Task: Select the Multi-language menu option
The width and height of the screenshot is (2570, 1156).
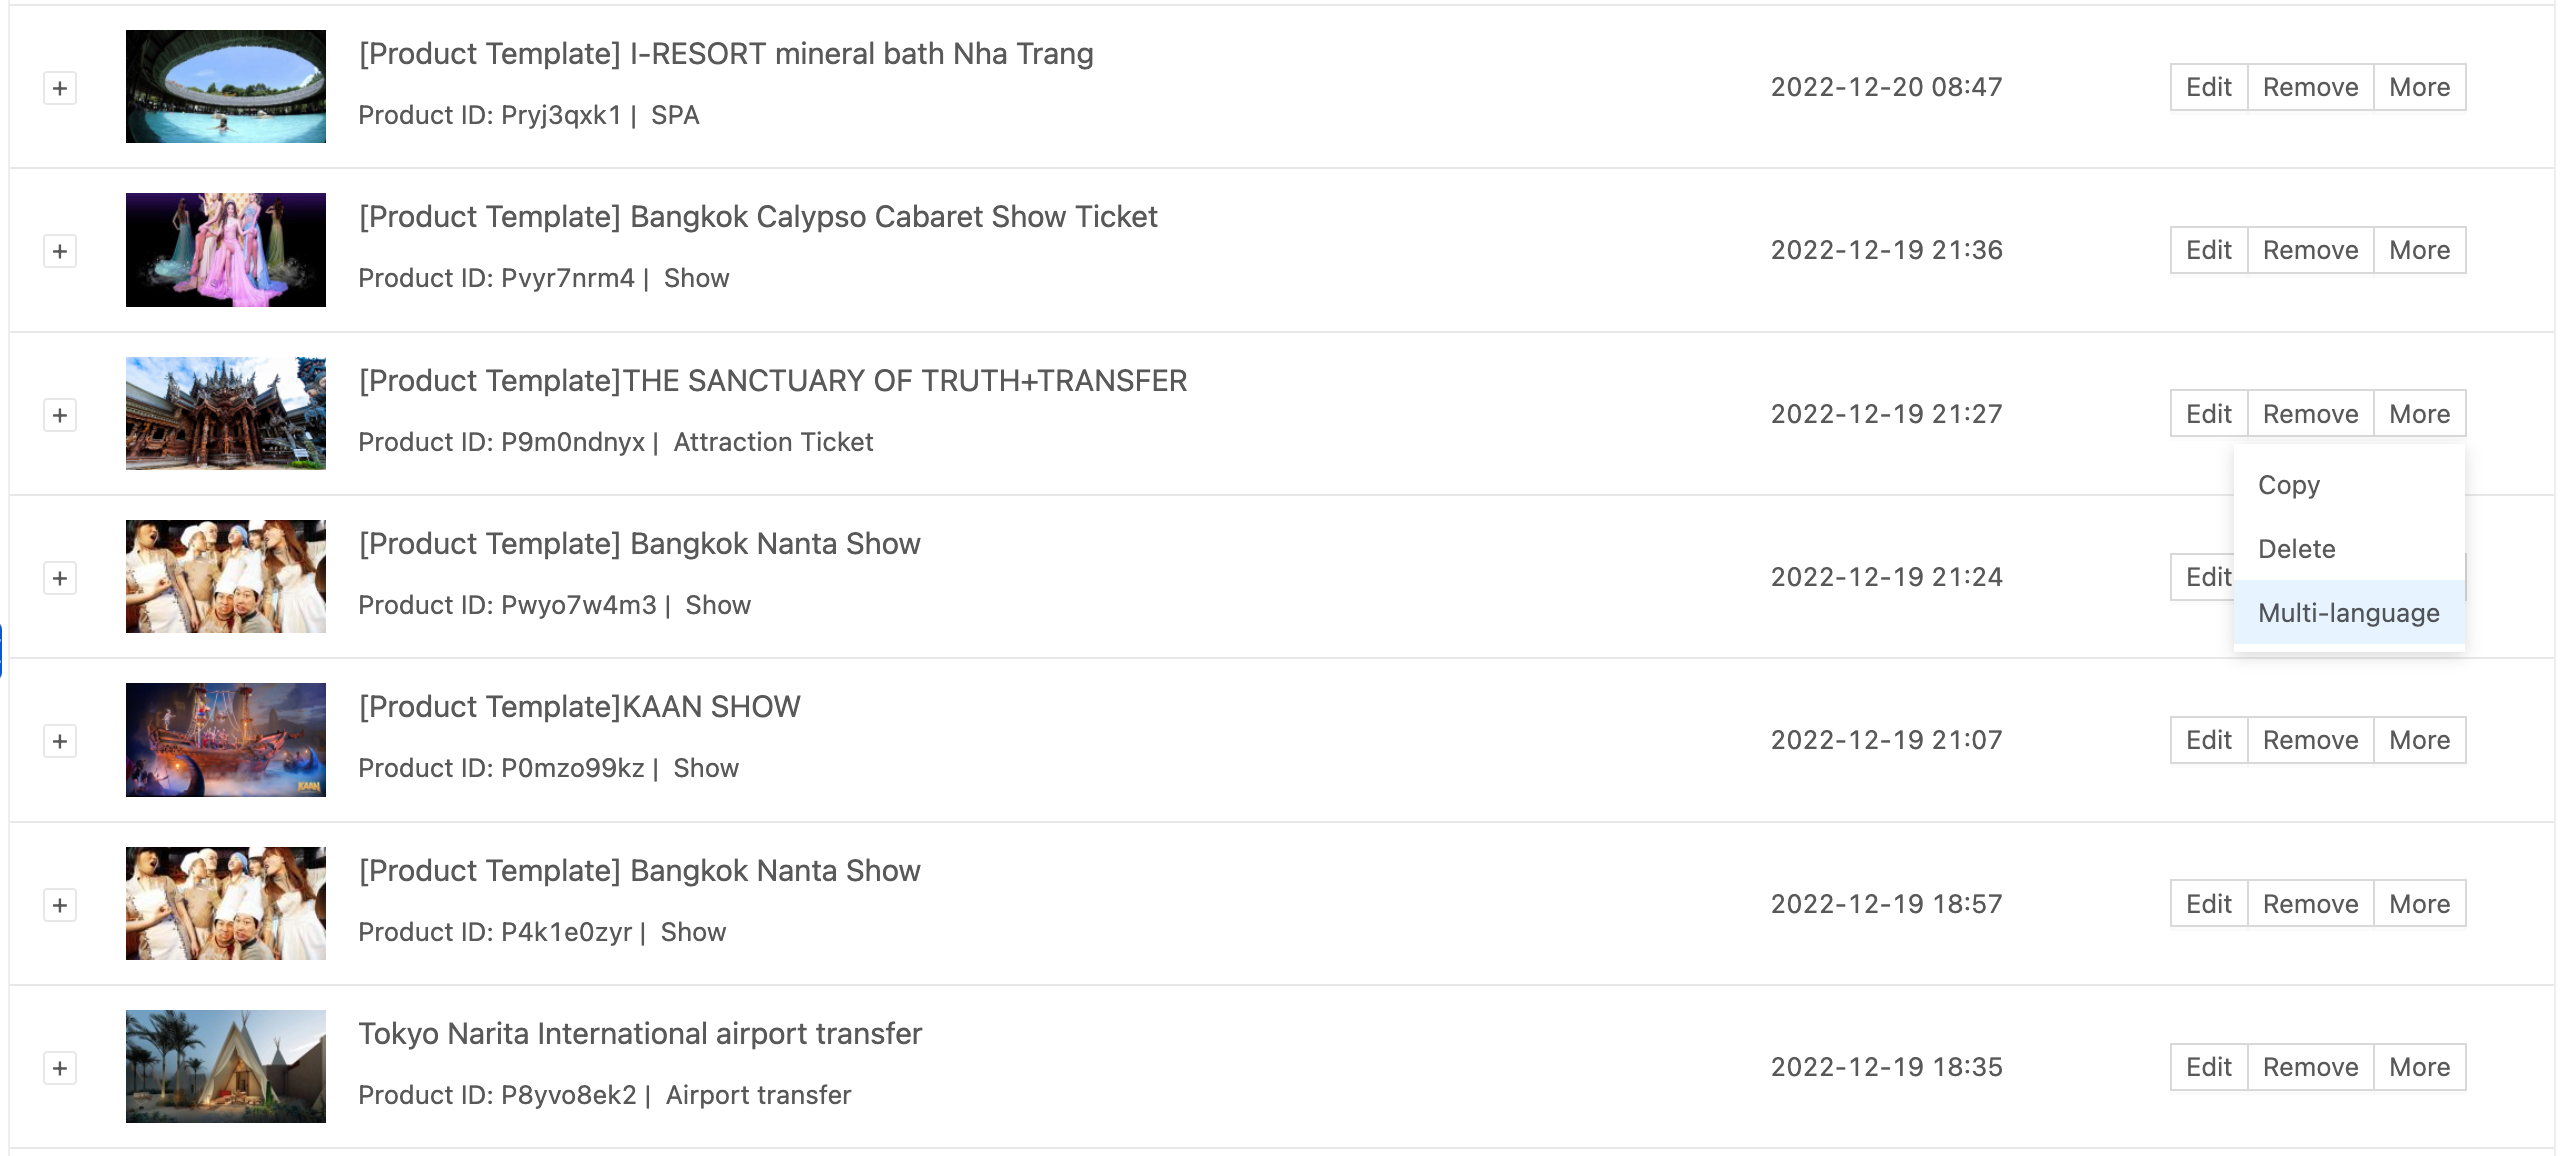Action: click(2348, 613)
